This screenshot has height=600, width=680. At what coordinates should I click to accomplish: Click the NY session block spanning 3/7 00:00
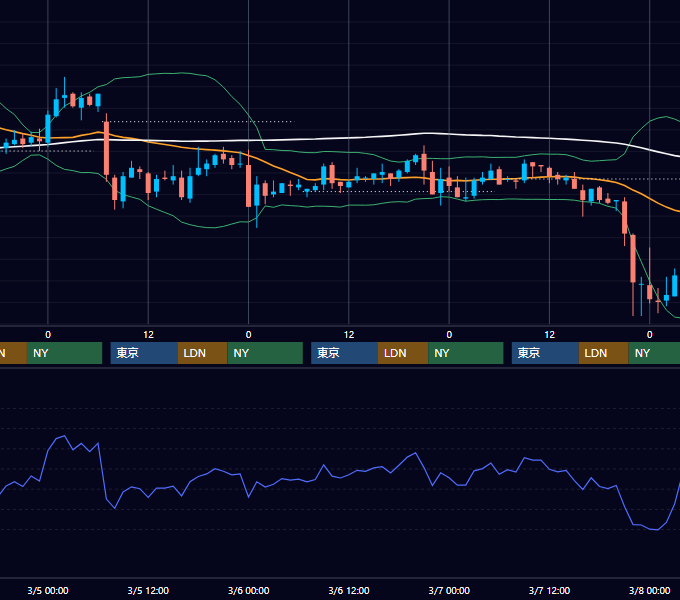click(466, 353)
